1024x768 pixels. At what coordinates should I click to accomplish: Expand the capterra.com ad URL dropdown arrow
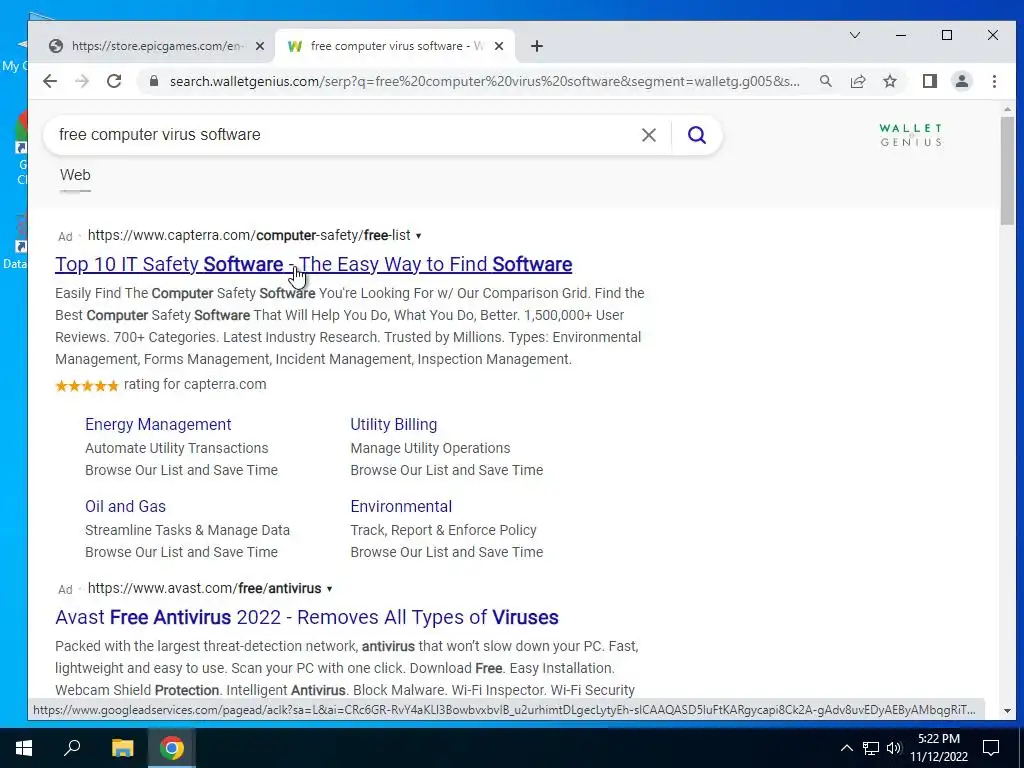[x=419, y=236]
